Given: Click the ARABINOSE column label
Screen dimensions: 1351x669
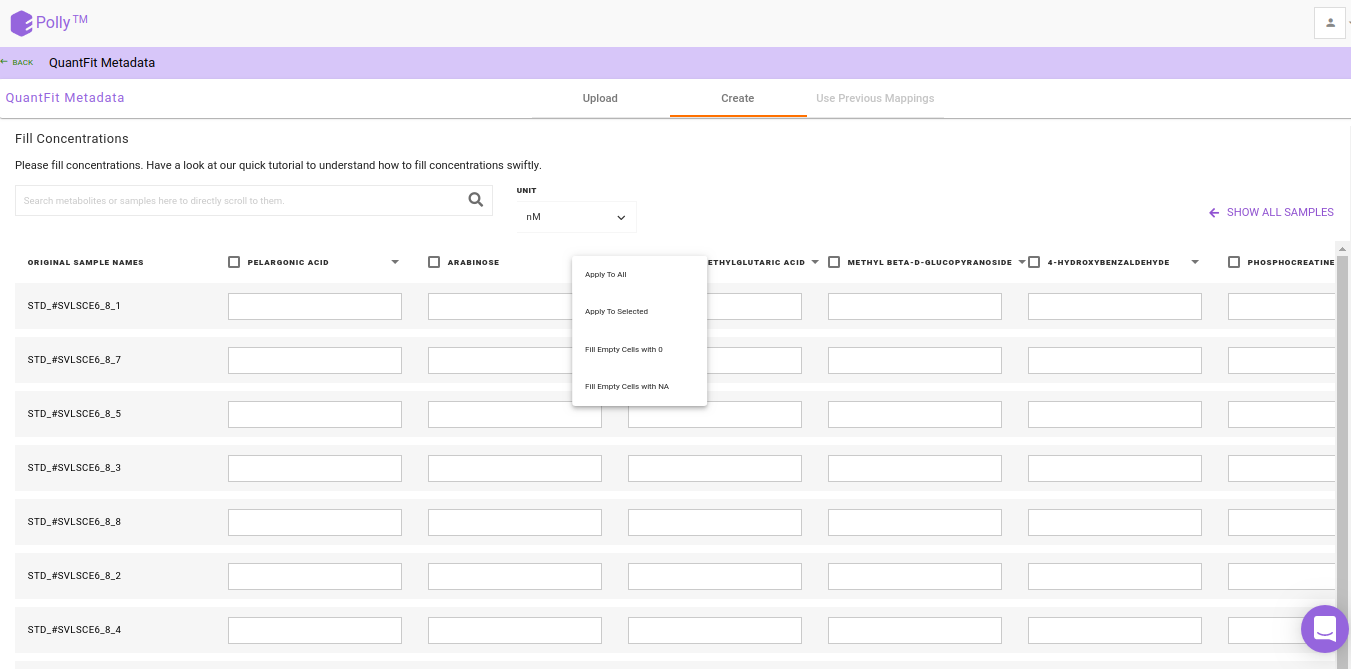Looking at the screenshot, I should click(x=473, y=263).
